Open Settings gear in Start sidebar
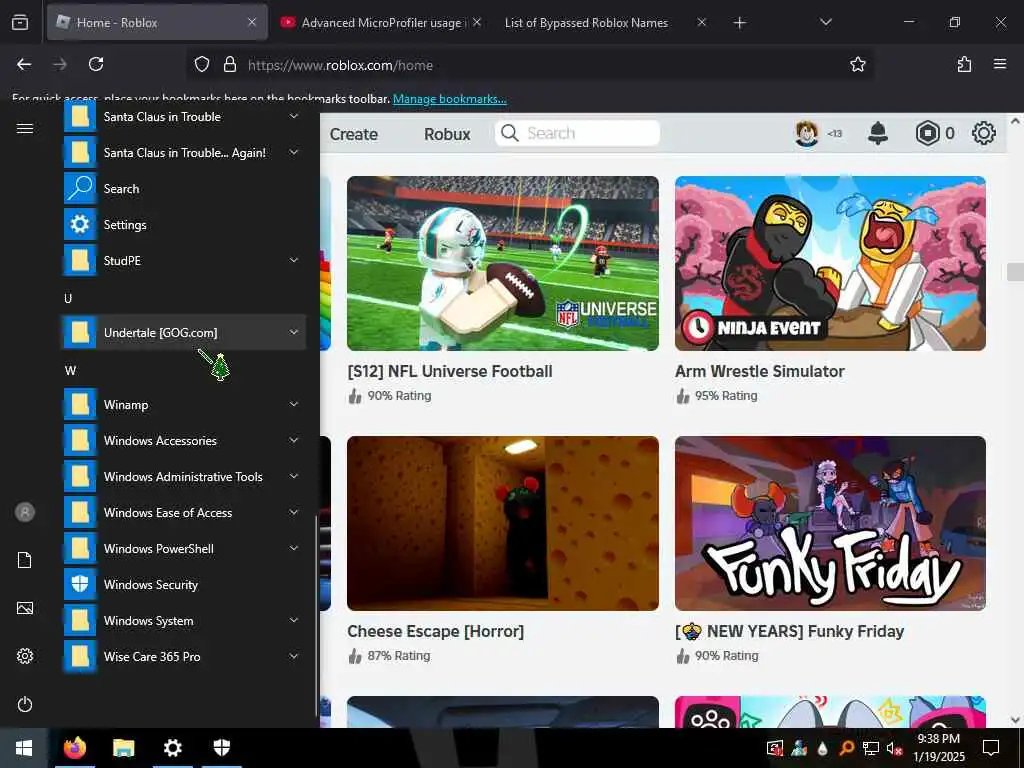 click(25, 656)
